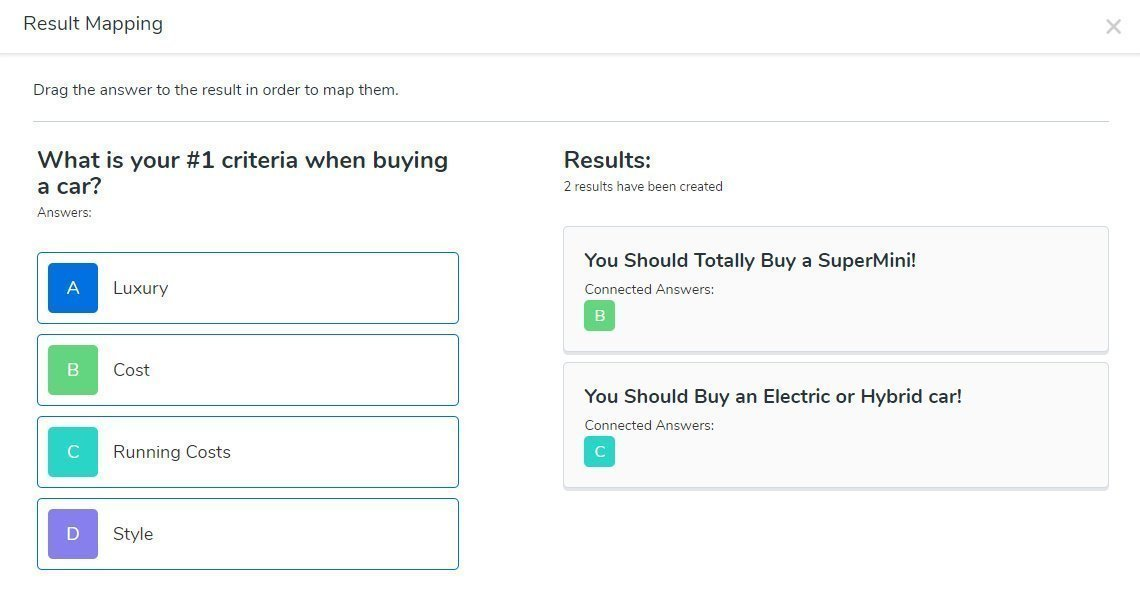This screenshot has width=1140, height=596.
Task: Select the Style answer label
Action: coord(133,534)
